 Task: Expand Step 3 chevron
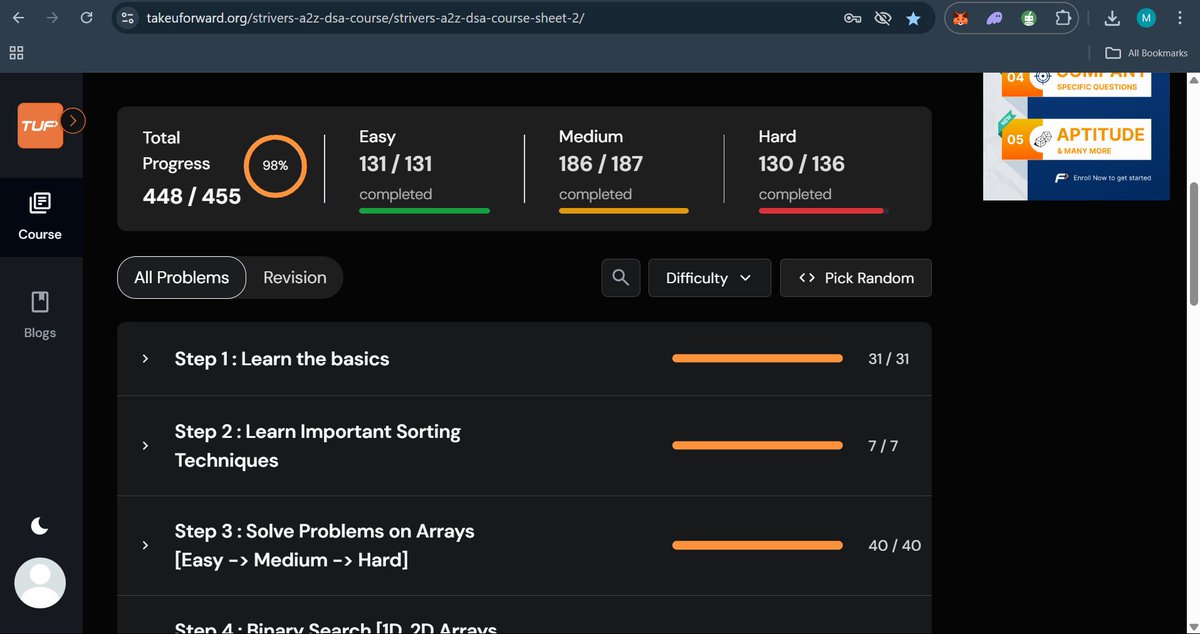coord(145,545)
